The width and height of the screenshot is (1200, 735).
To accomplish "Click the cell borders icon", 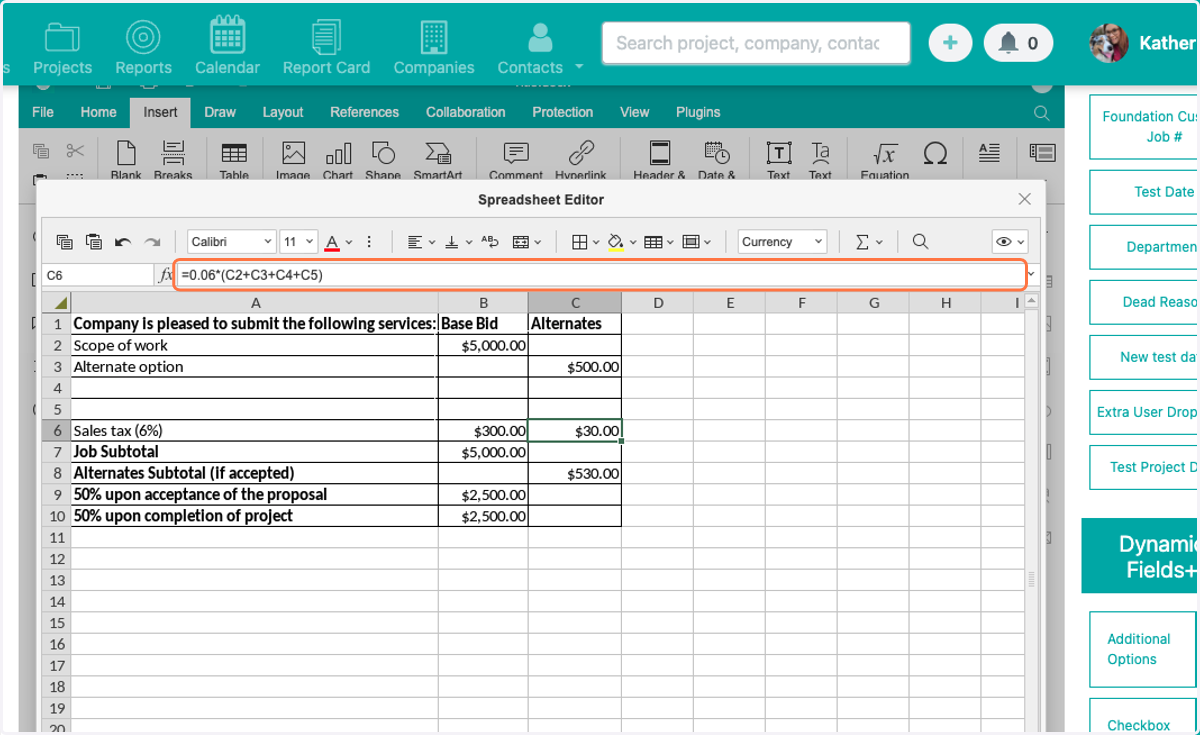I will point(579,242).
